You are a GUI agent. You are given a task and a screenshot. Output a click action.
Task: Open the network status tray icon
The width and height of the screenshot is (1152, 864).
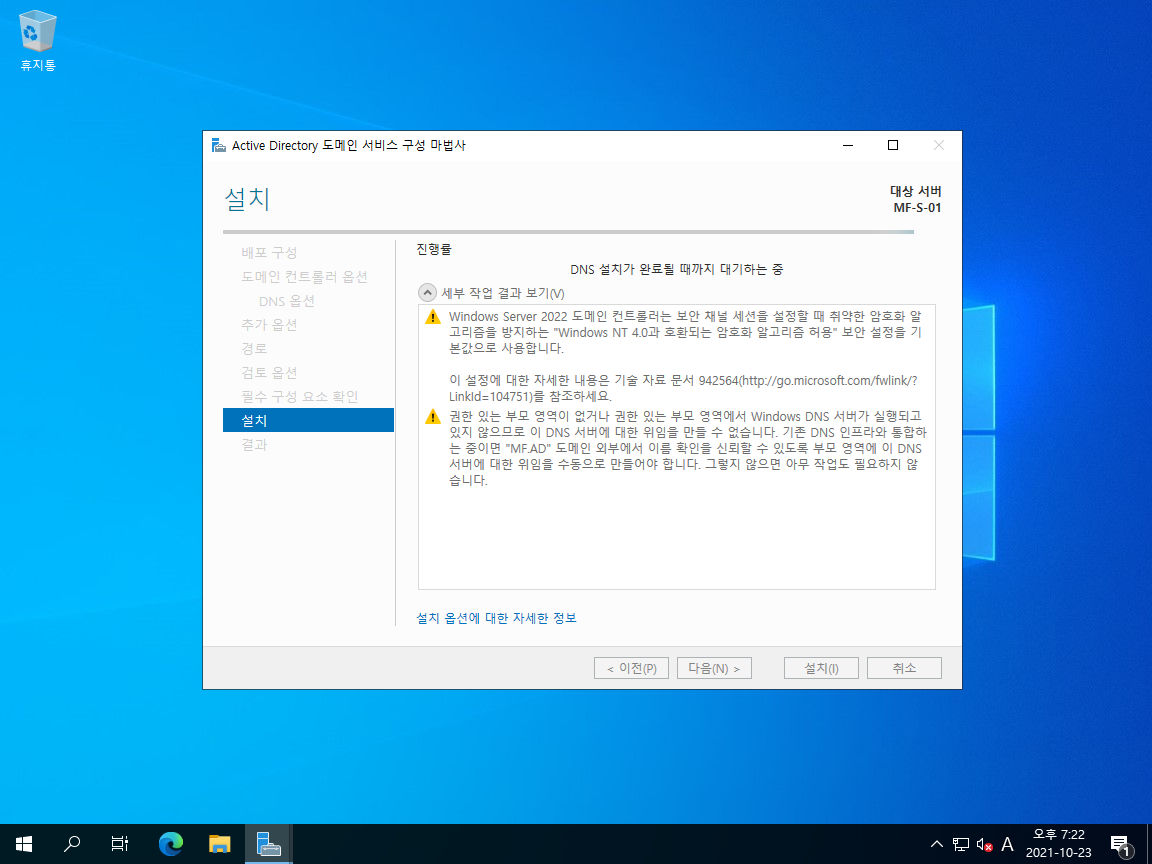click(x=961, y=844)
